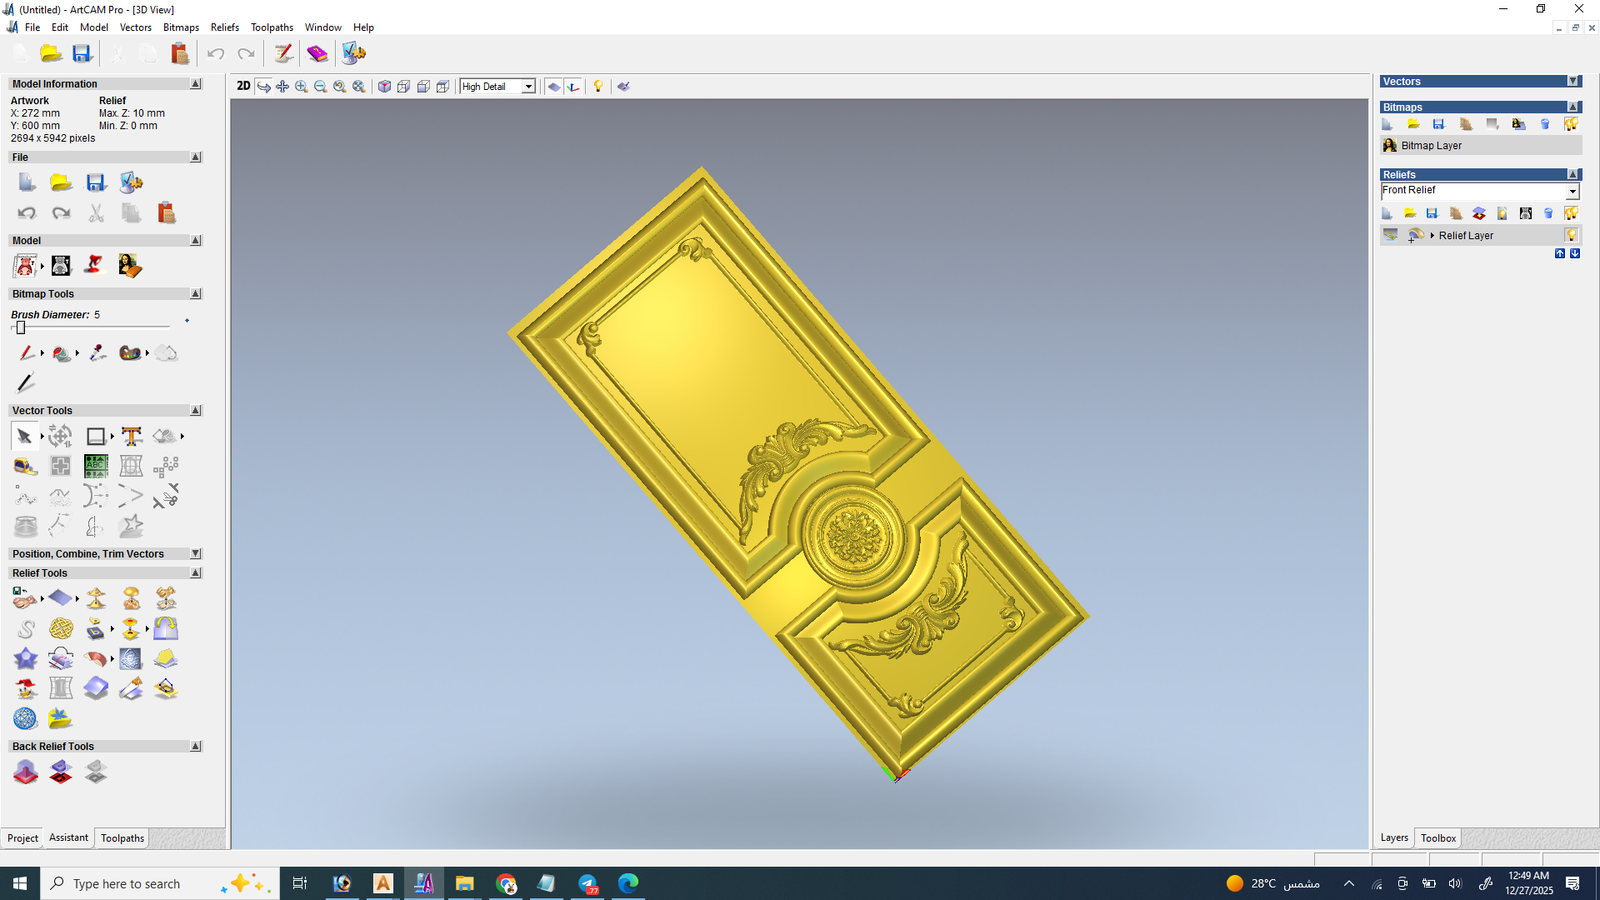Click the Zoom In icon in view toolbar
The image size is (1600, 900).
(301, 87)
